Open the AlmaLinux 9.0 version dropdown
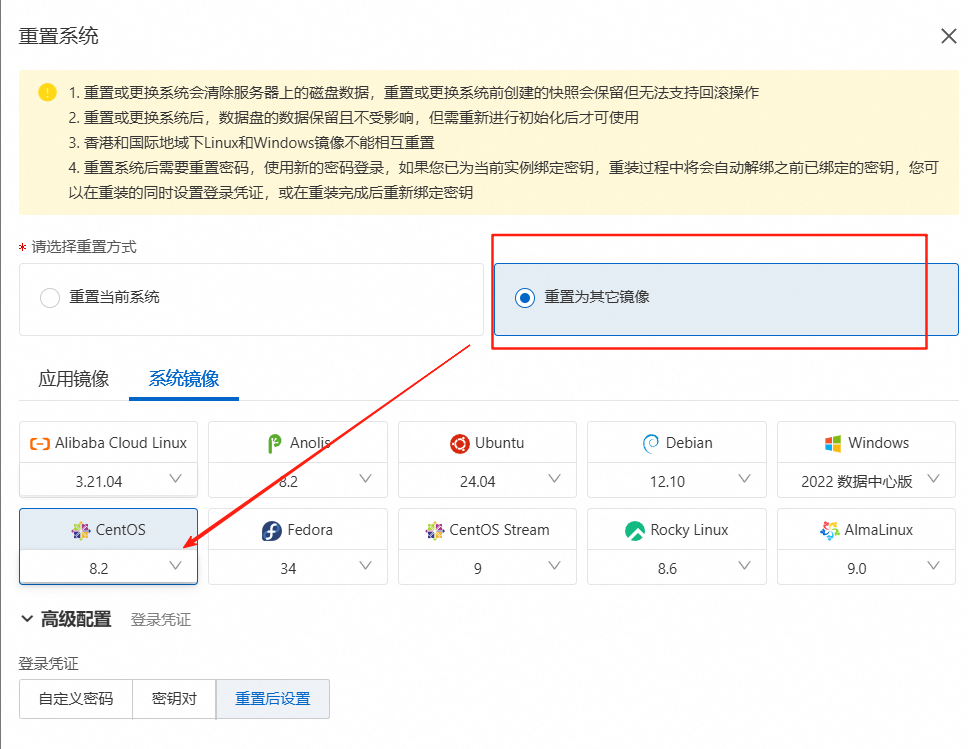 [x=866, y=567]
